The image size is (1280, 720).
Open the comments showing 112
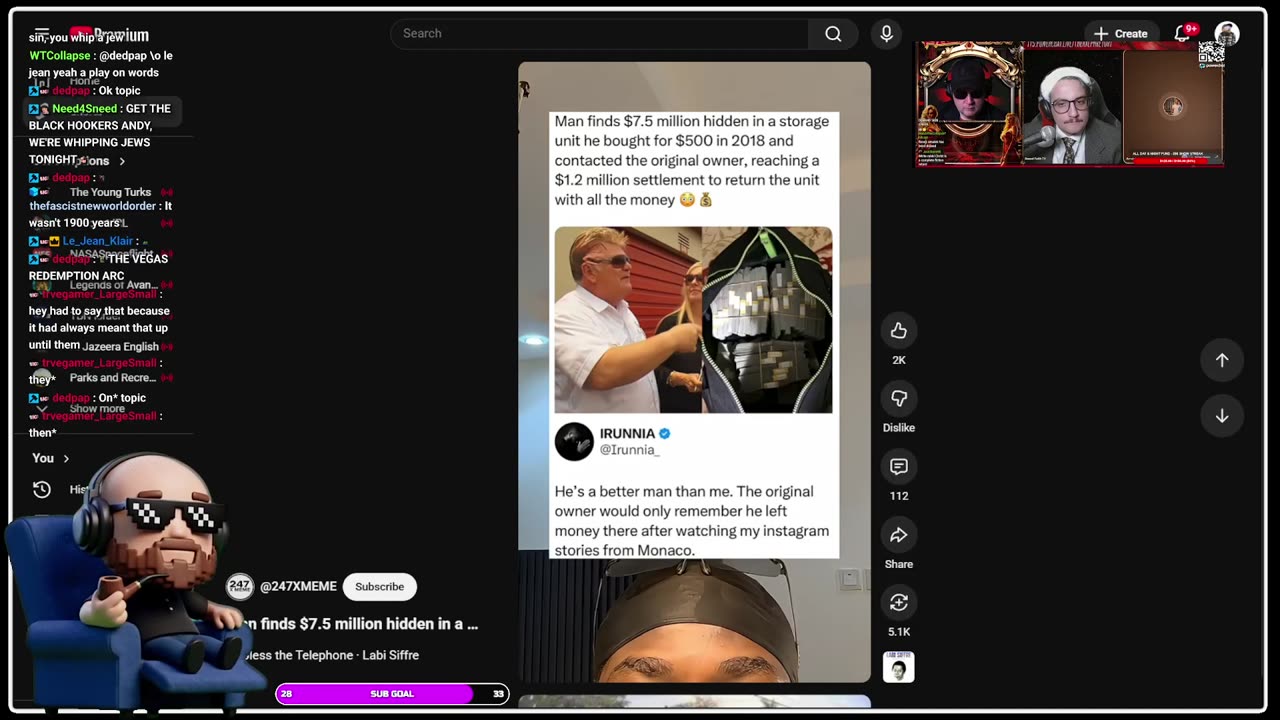tap(899, 467)
